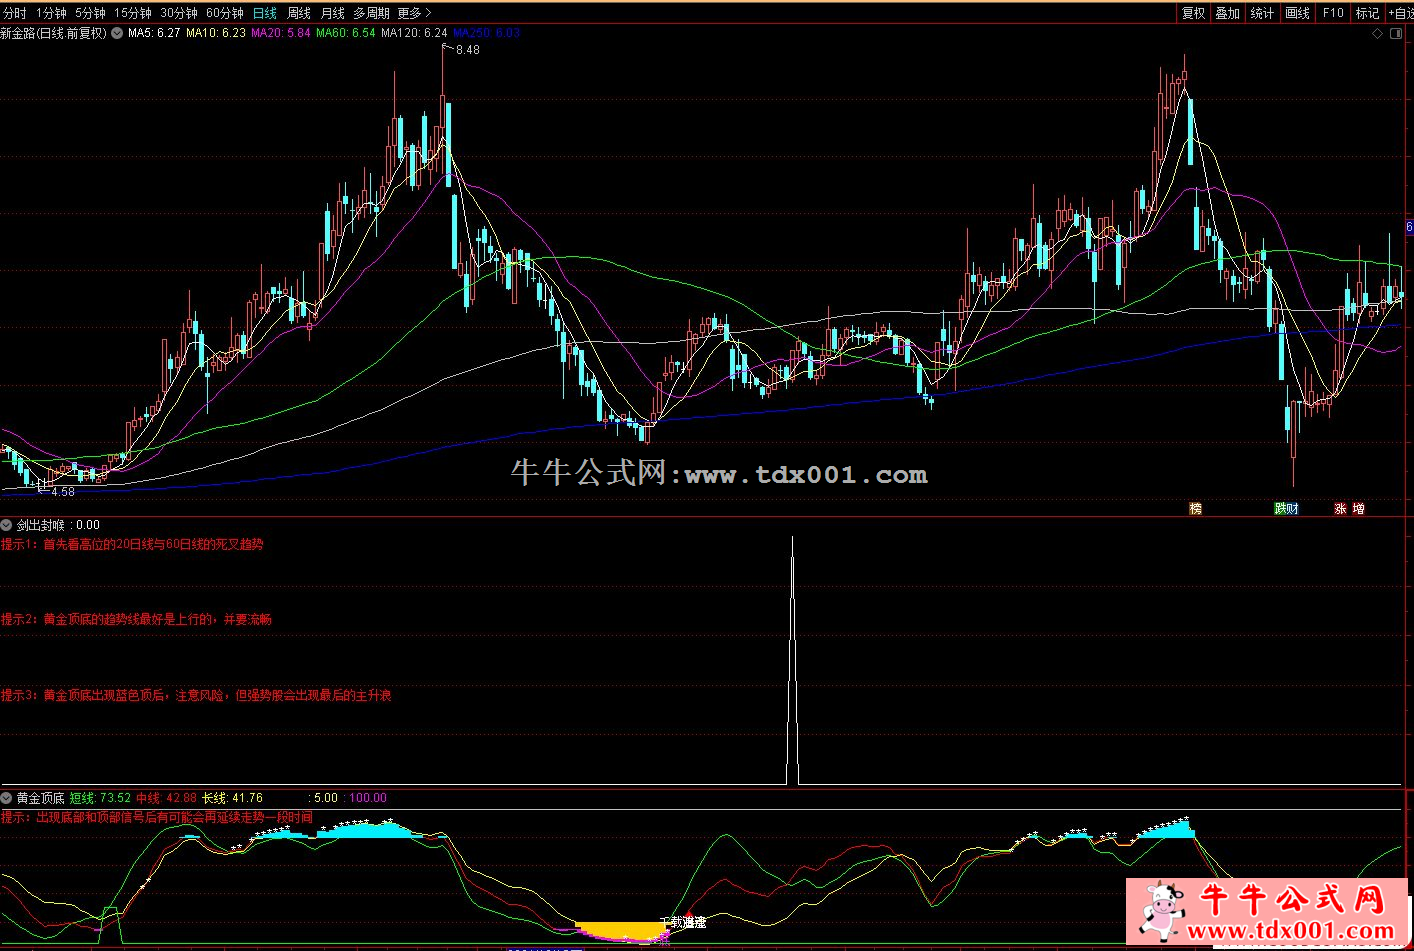1414x951 pixels.
Task: Open the 黄金顶底 indicator panel dropdown
Action: [x=7, y=798]
